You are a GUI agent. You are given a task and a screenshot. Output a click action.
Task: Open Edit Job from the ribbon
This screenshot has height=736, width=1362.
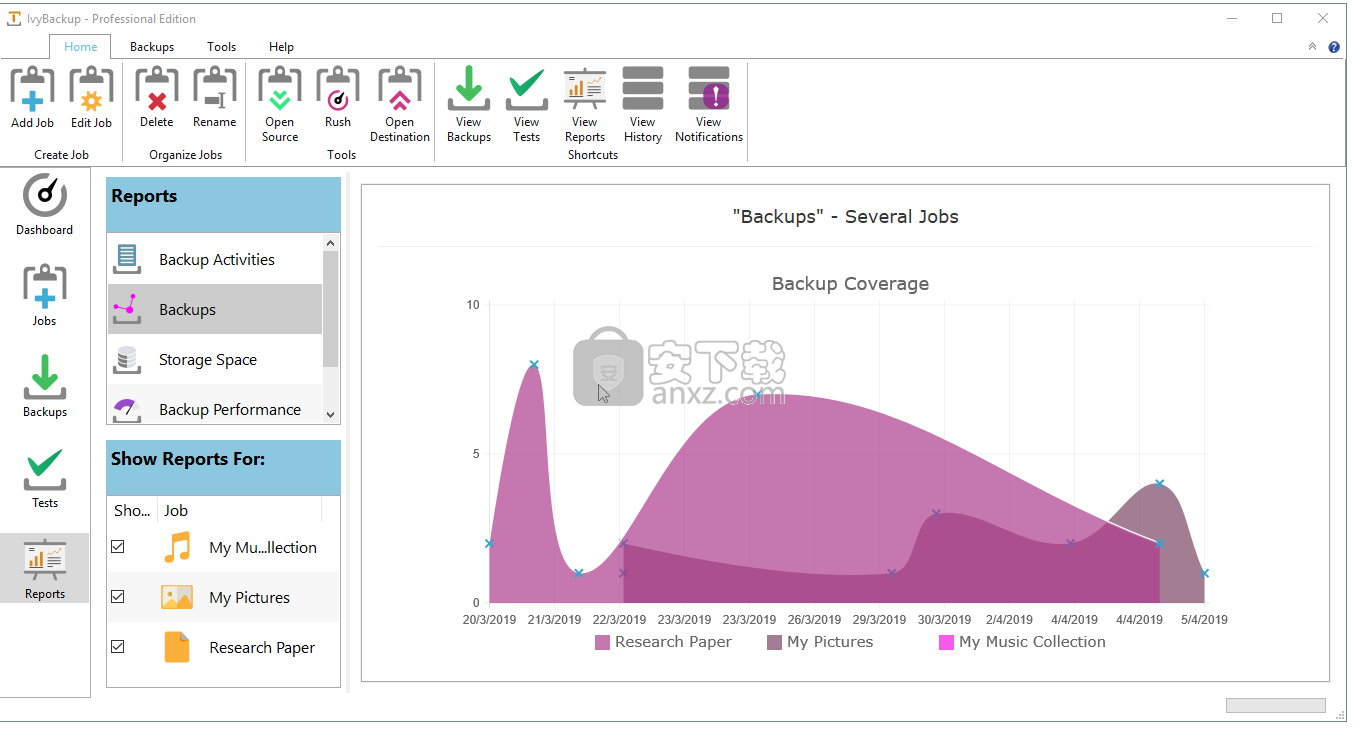pos(91,98)
